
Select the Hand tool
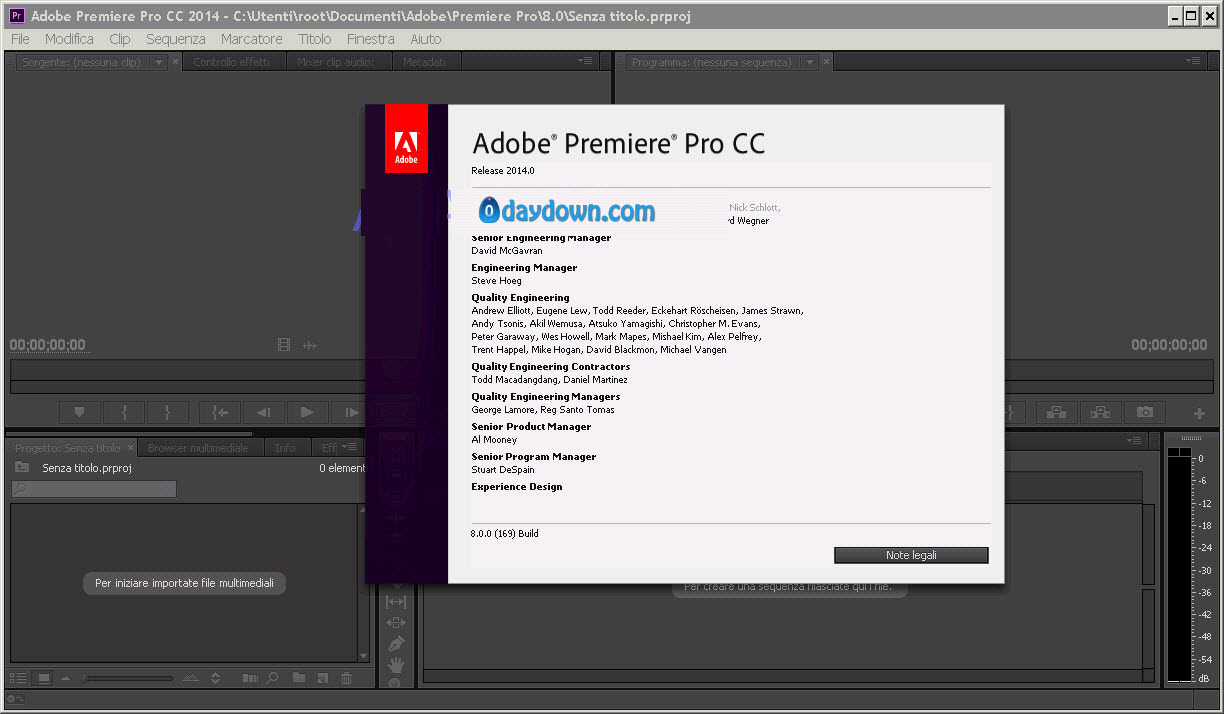click(x=396, y=664)
